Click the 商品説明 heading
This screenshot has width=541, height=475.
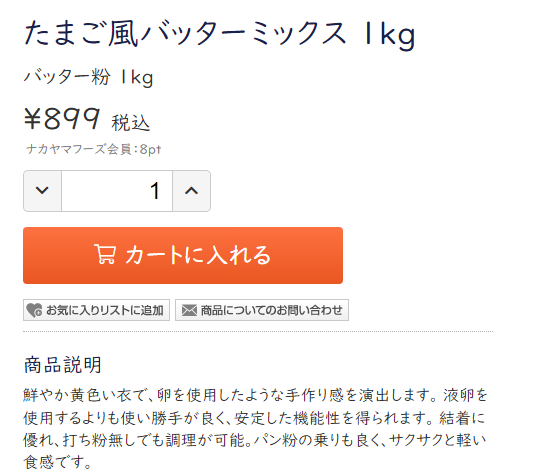pos(62,365)
